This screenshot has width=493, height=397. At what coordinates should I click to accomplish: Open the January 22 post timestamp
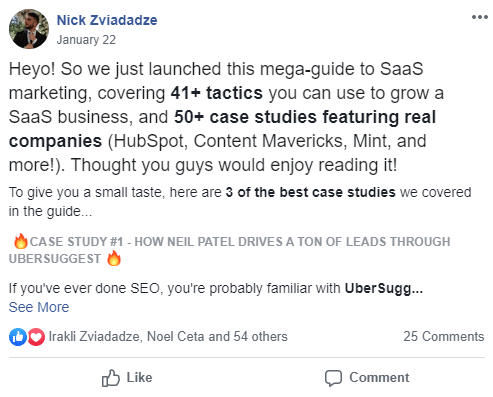coord(86,40)
